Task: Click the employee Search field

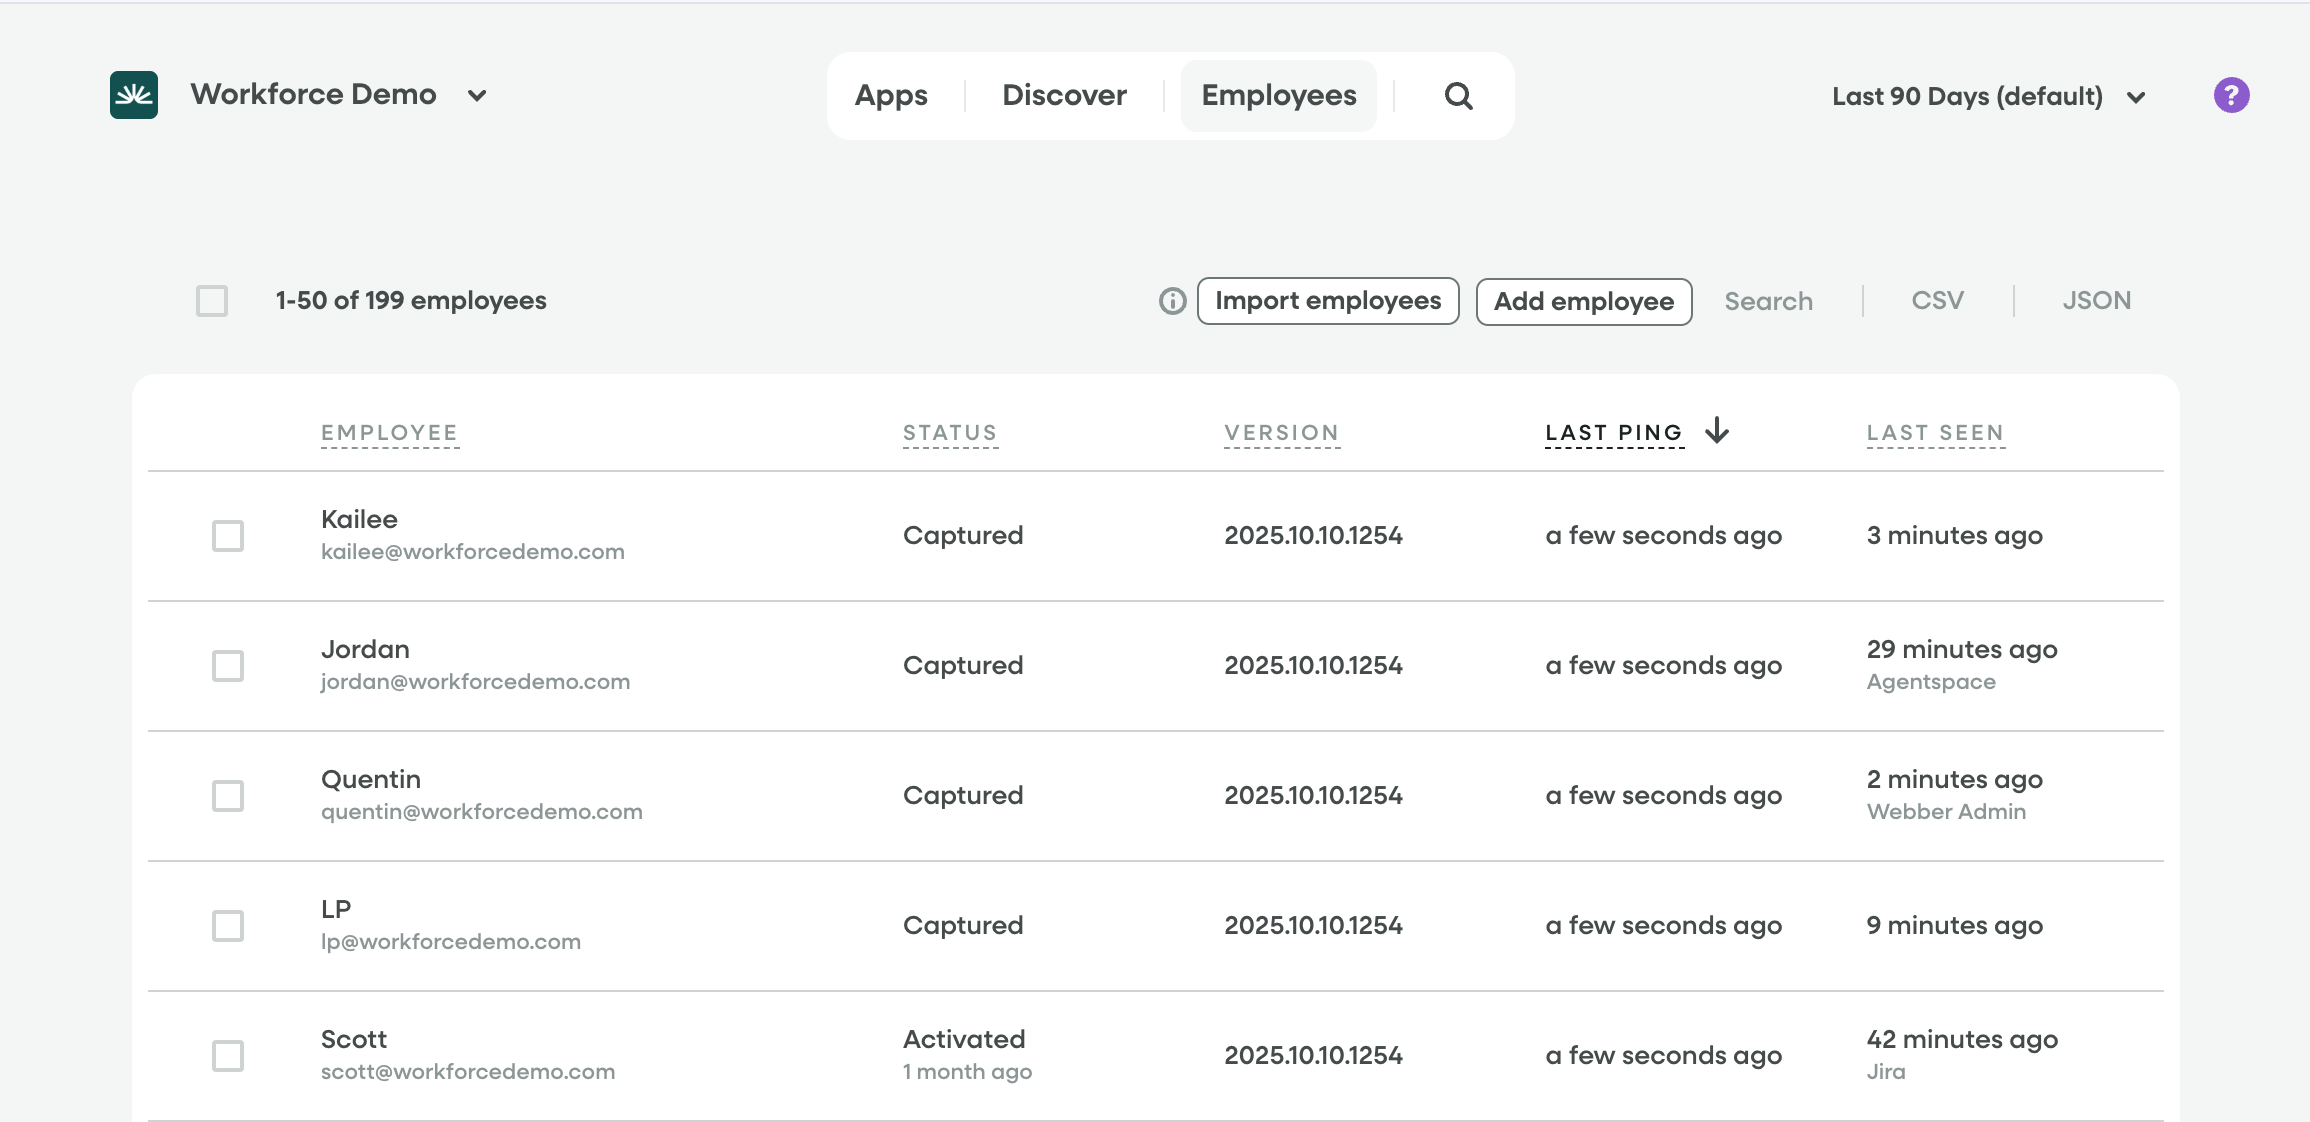Action: tap(1768, 301)
